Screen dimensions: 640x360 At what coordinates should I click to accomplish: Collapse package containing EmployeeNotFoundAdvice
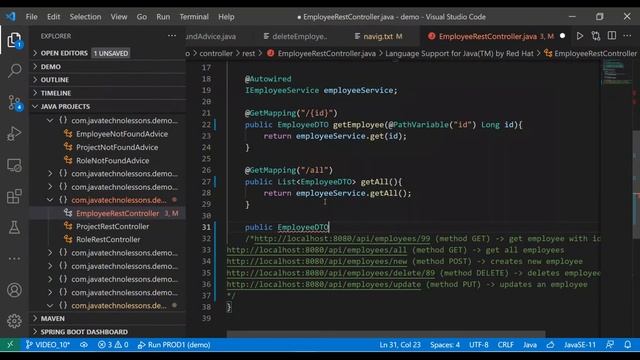point(50,120)
